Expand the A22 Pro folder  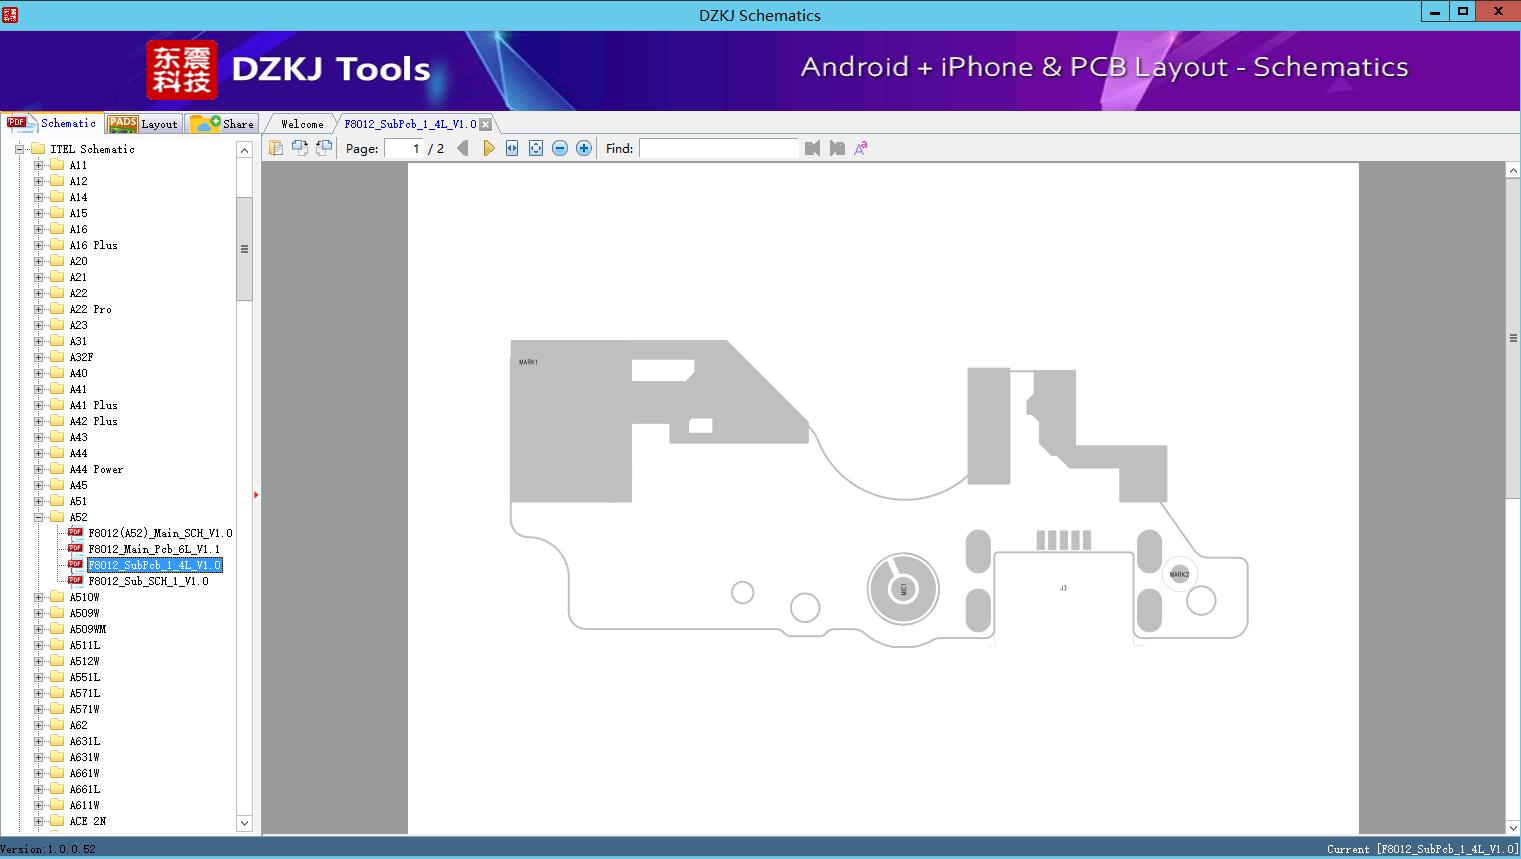tap(38, 309)
